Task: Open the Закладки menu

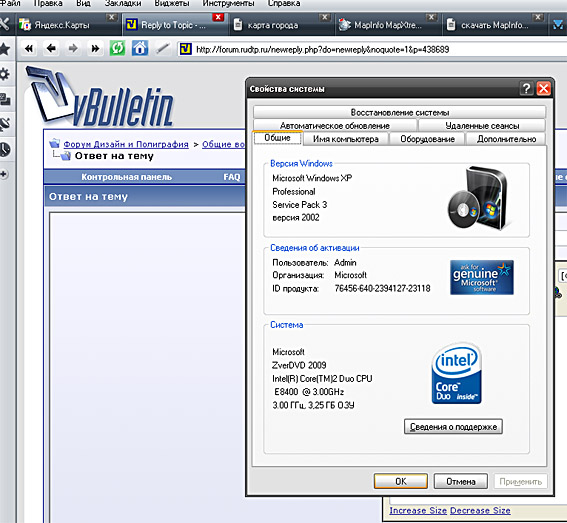Action: (123, 4)
